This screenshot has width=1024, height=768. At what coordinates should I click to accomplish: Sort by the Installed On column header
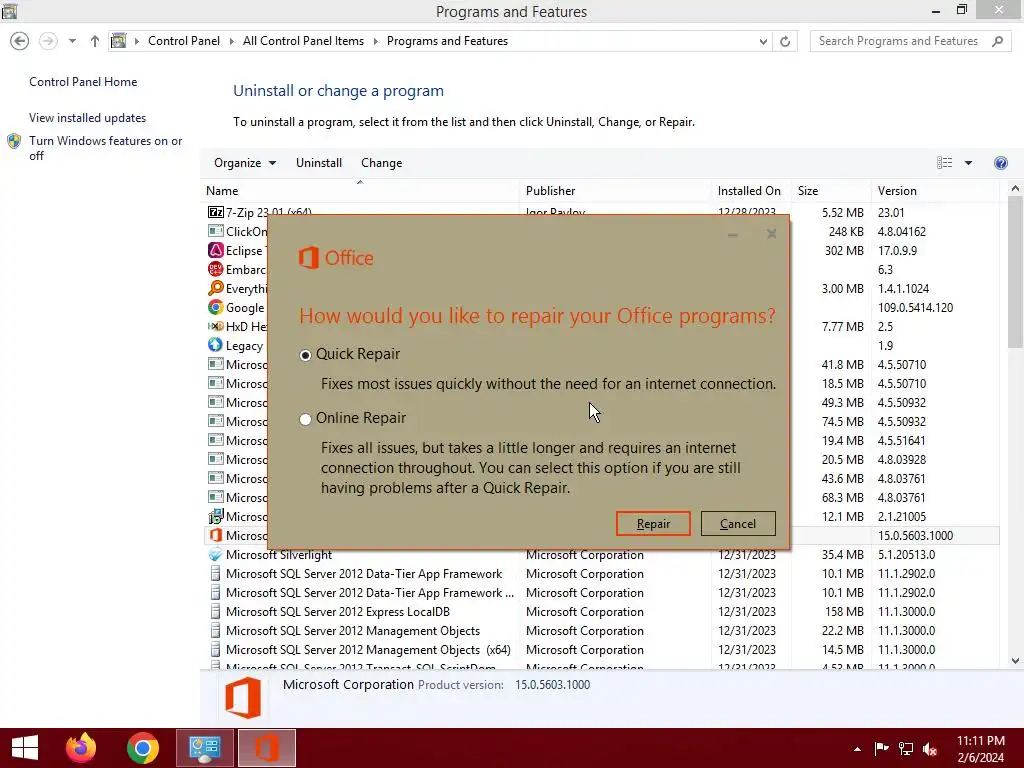[x=749, y=191]
